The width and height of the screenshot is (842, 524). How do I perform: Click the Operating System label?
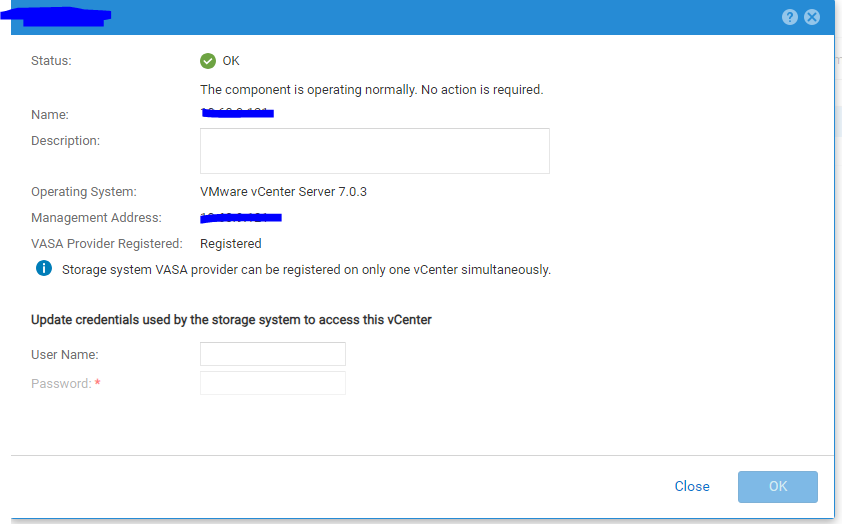tap(84, 192)
